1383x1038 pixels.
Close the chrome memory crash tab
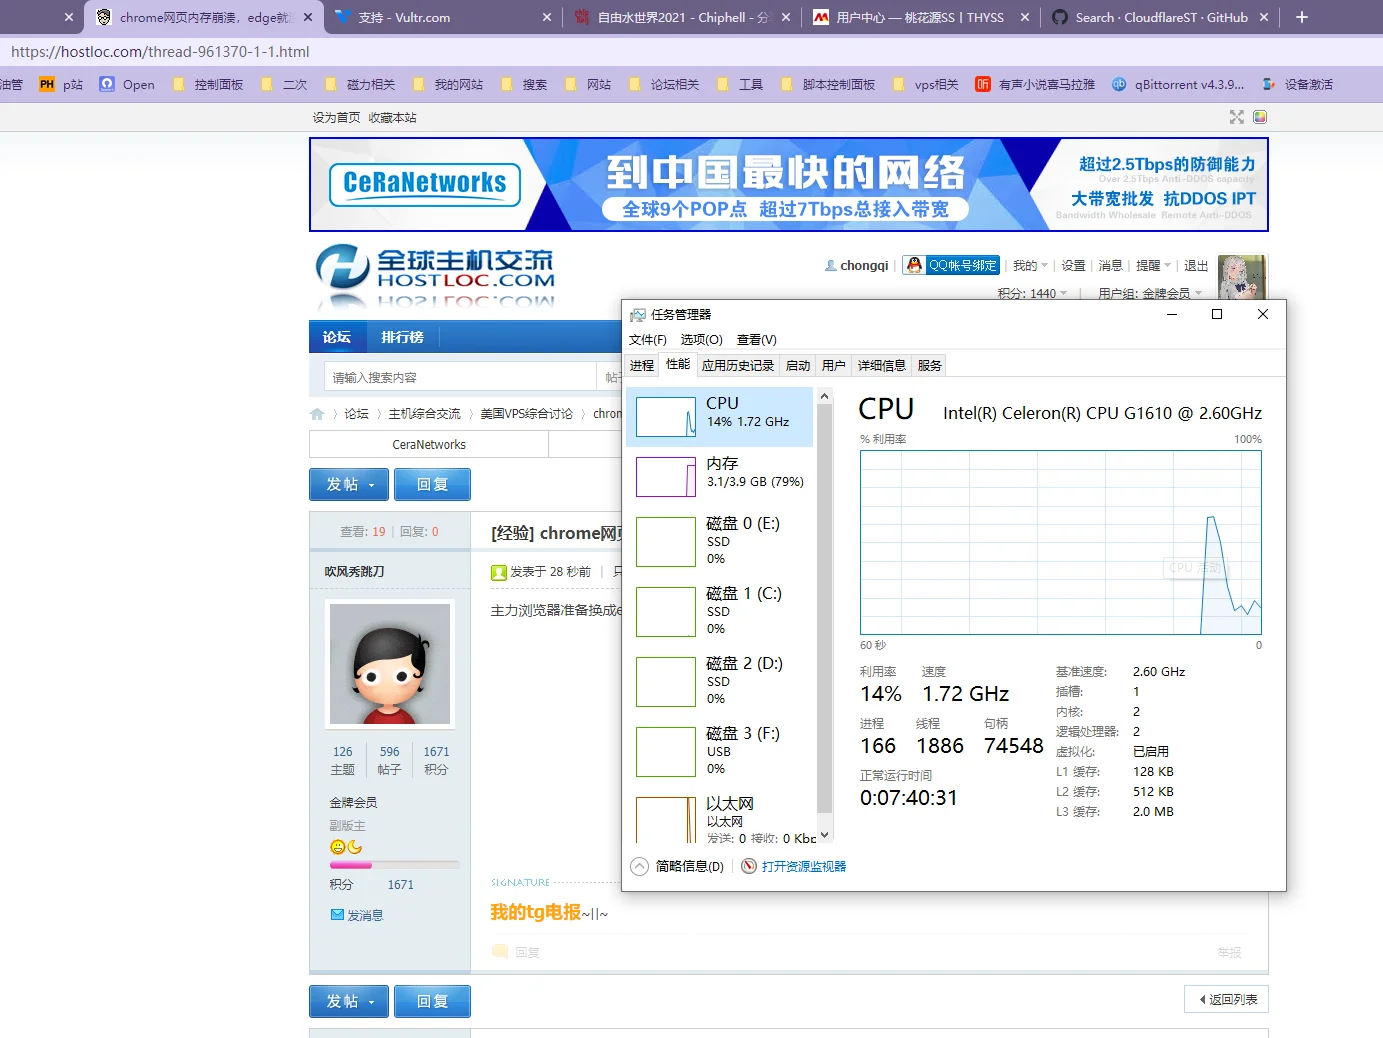click(307, 17)
